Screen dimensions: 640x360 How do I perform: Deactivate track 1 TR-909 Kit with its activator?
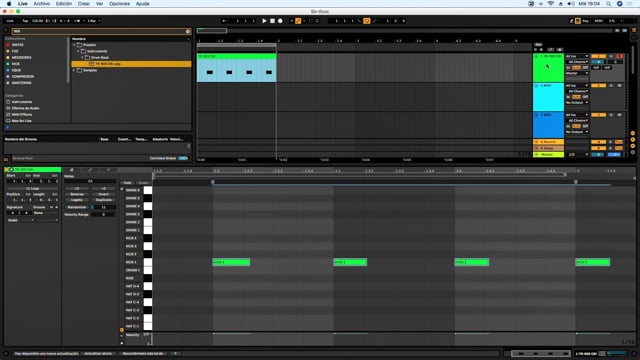point(598,56)
